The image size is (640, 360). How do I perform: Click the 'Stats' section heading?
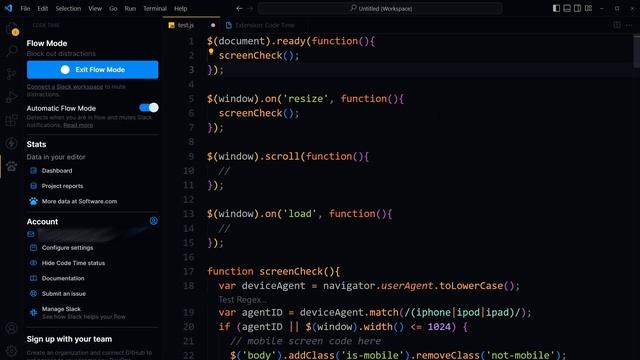[36, 144]
